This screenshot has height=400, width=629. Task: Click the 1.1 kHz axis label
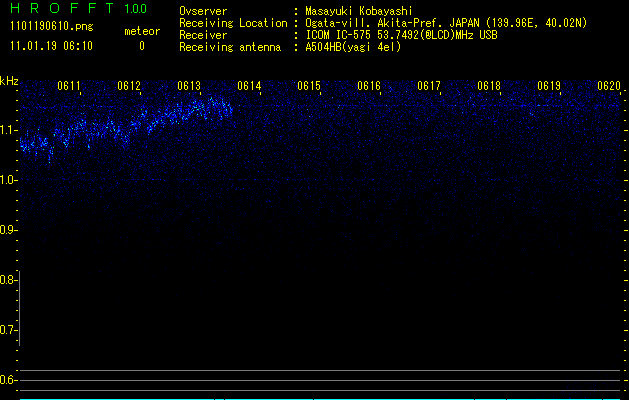coord(8,130)
